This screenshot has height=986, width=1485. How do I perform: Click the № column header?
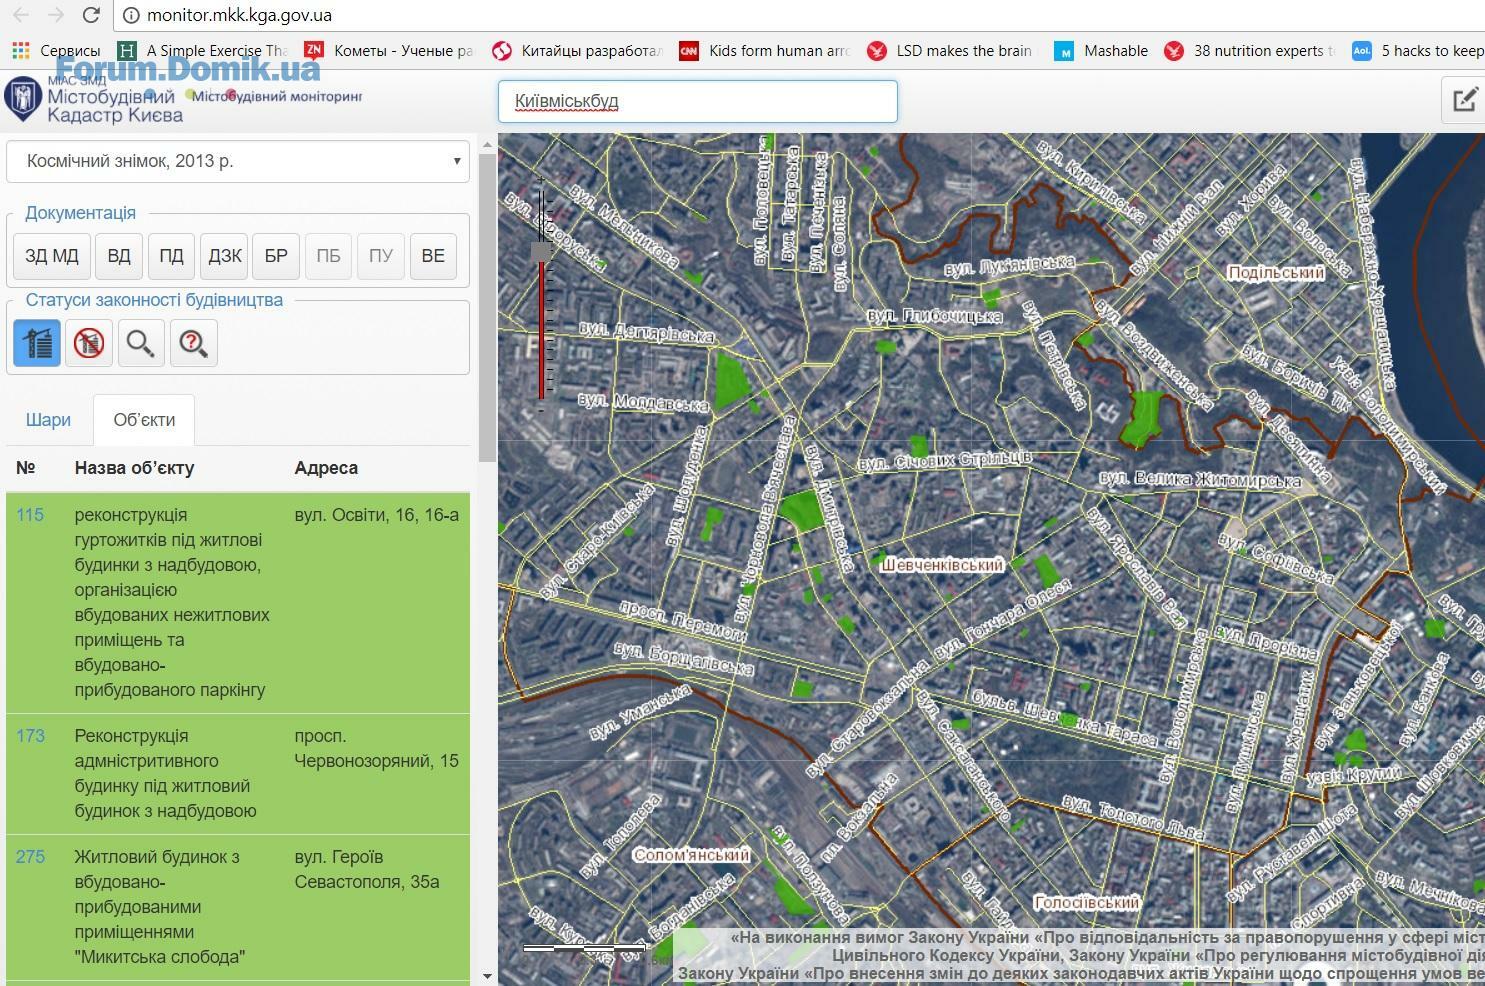(26, 467)
